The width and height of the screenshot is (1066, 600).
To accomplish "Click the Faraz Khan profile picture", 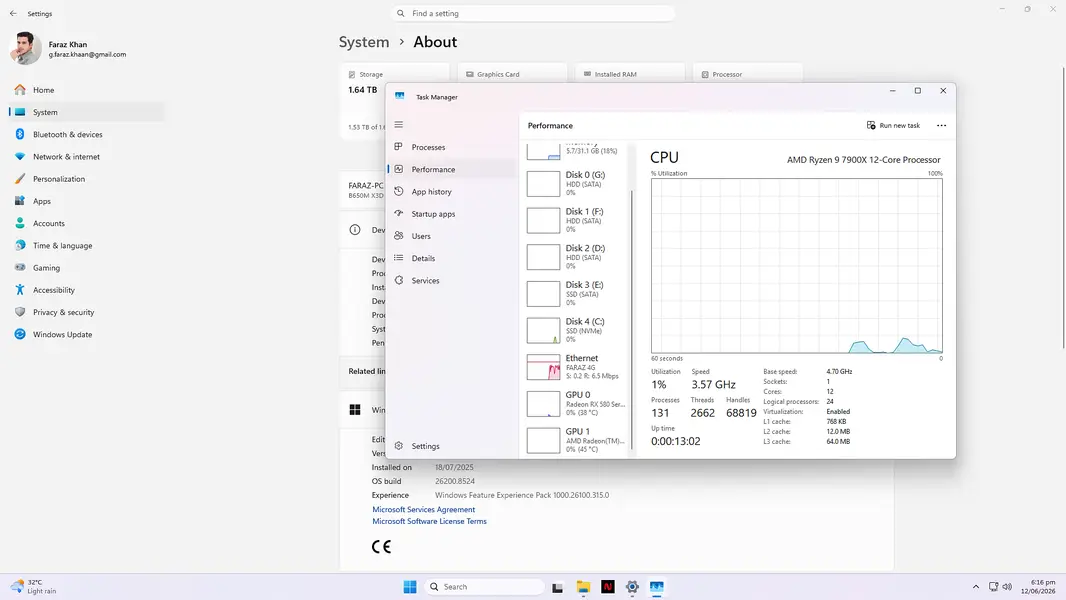I will coord(26,48).
